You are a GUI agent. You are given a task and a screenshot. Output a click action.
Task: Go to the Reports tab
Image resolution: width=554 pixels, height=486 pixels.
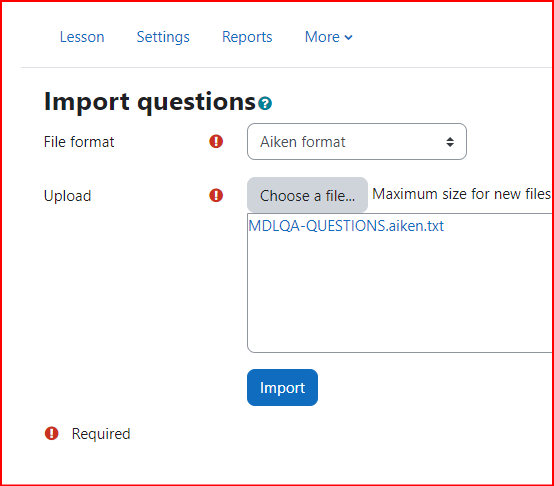click(x=247, y=37)
